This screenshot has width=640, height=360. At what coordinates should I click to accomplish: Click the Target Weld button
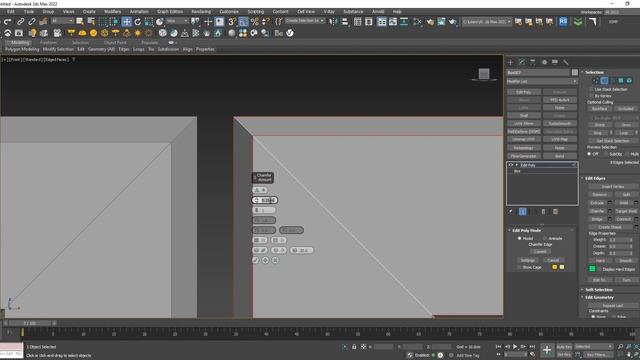click(626, 211)
